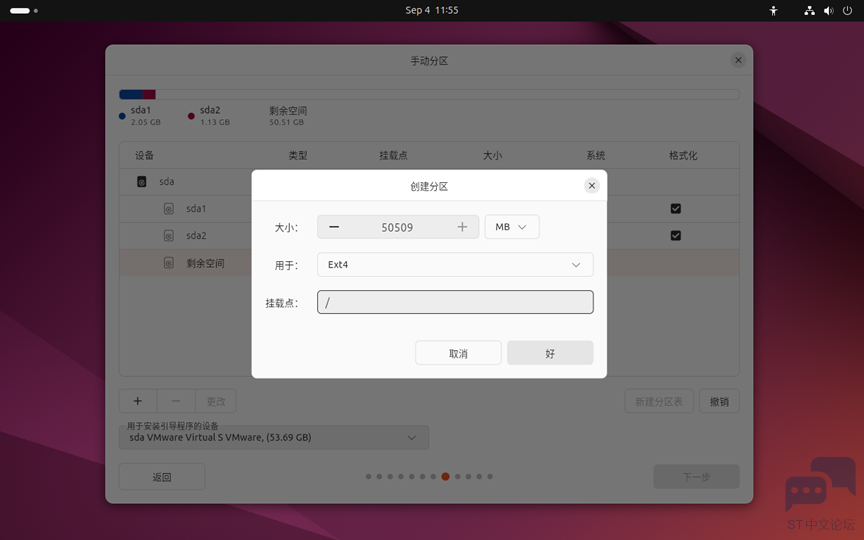Select the sda row text

[x=166, y=181]
